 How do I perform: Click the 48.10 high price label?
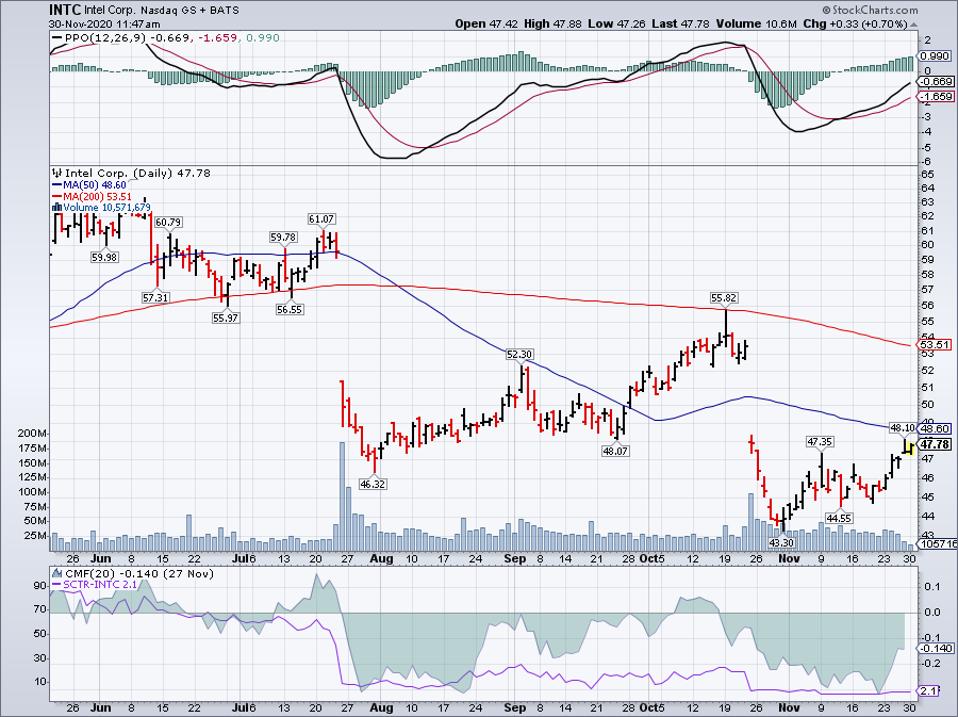pos(902,428)
